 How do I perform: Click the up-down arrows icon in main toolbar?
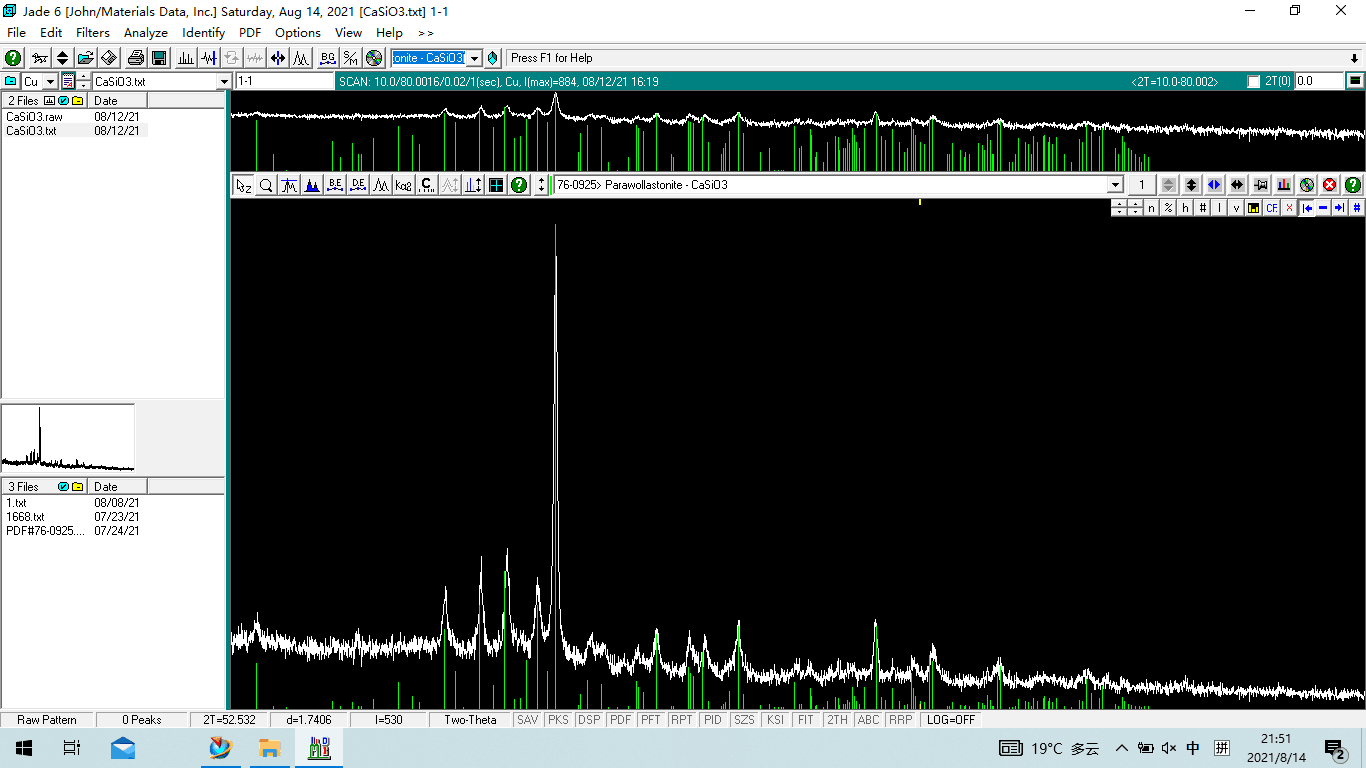pyautogui.click(x=62, y=58)
